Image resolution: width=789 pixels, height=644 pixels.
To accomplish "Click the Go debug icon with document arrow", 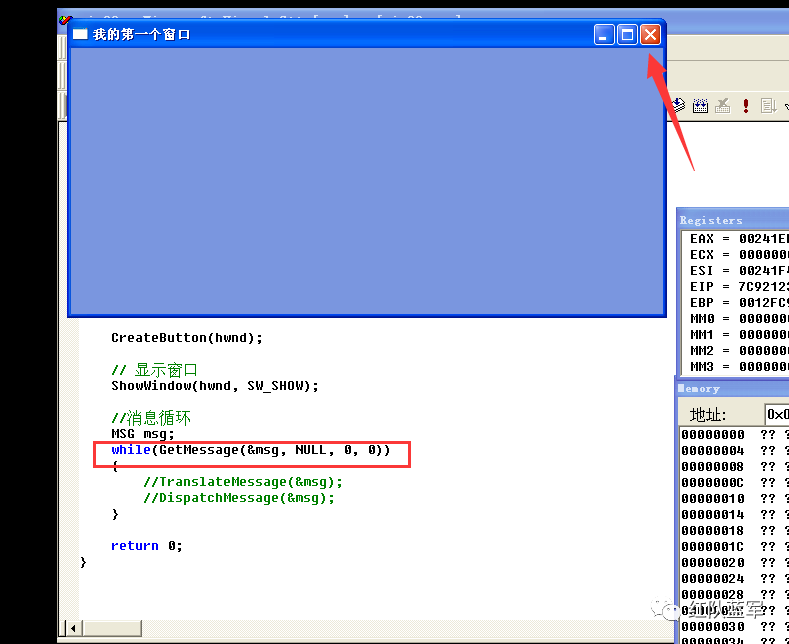I will tap(768, 105).
